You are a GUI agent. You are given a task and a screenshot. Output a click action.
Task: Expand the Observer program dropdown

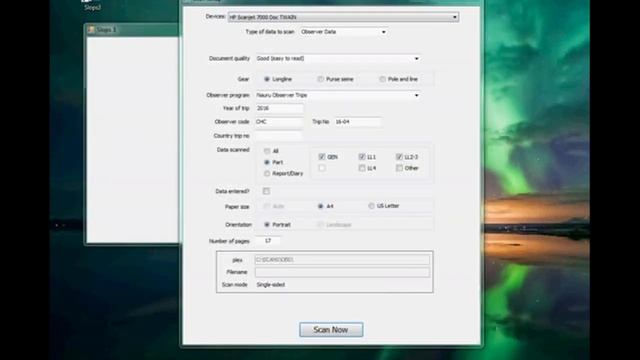click(338, 95)
